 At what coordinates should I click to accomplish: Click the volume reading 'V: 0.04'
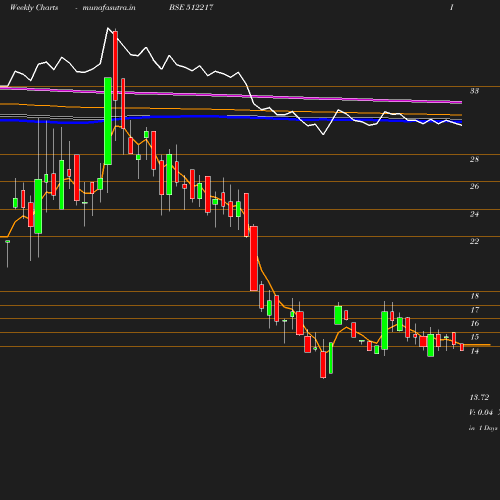(481, 412)
